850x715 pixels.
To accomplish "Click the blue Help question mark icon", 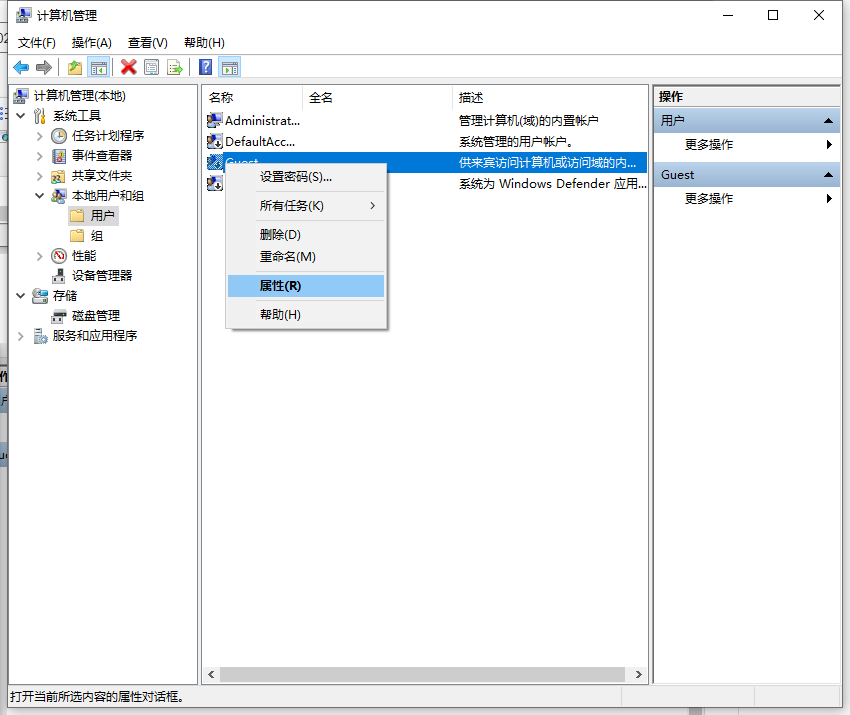I will coord(205,67).
